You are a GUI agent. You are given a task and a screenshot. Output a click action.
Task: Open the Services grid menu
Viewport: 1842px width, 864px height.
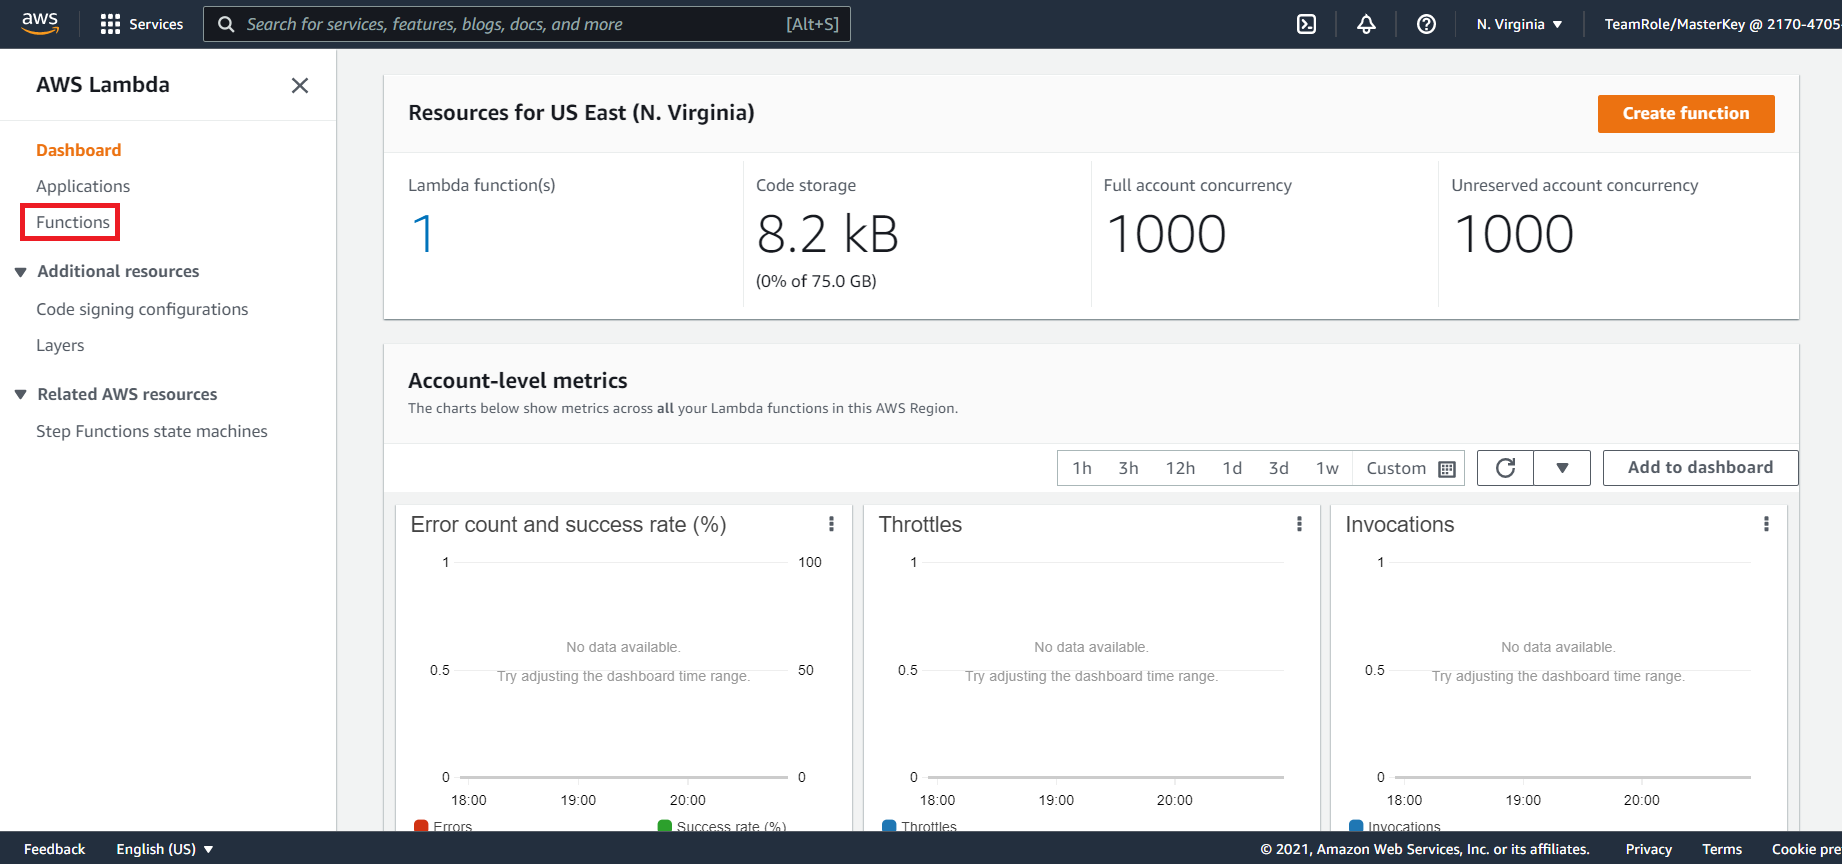(142, 24)
